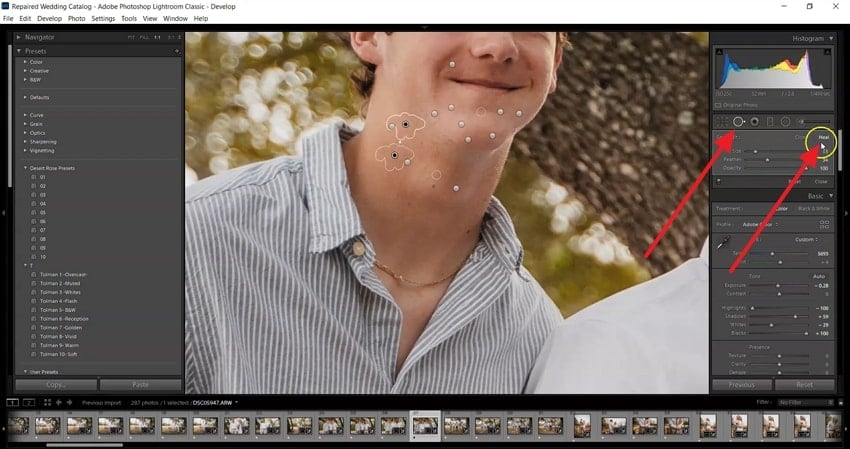Collapse the left panel group side arrow
This screenshot has height=449, width=850.
coord(3,213)
